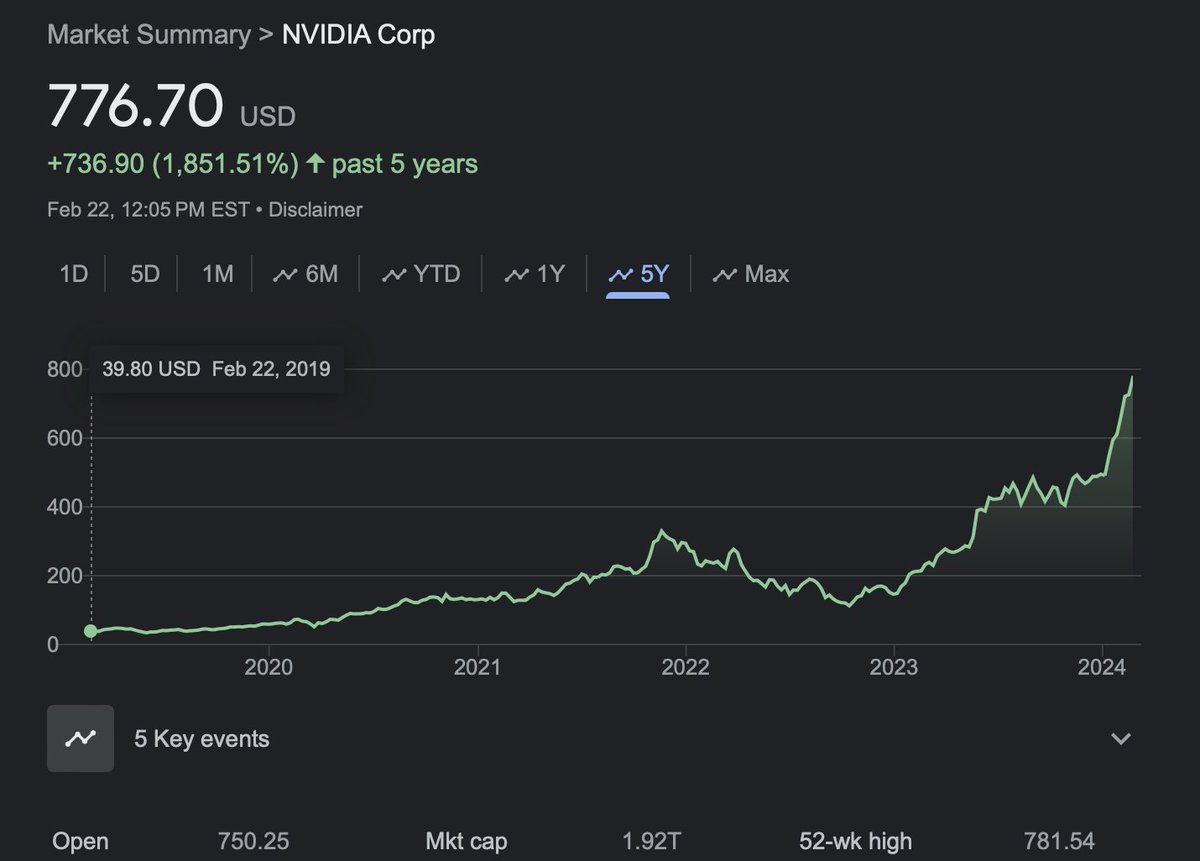Image resolution: width=1200 pixels, height=861 pixels.
Task: Click the 52-wk high label
Action: [x=855, y=842]
